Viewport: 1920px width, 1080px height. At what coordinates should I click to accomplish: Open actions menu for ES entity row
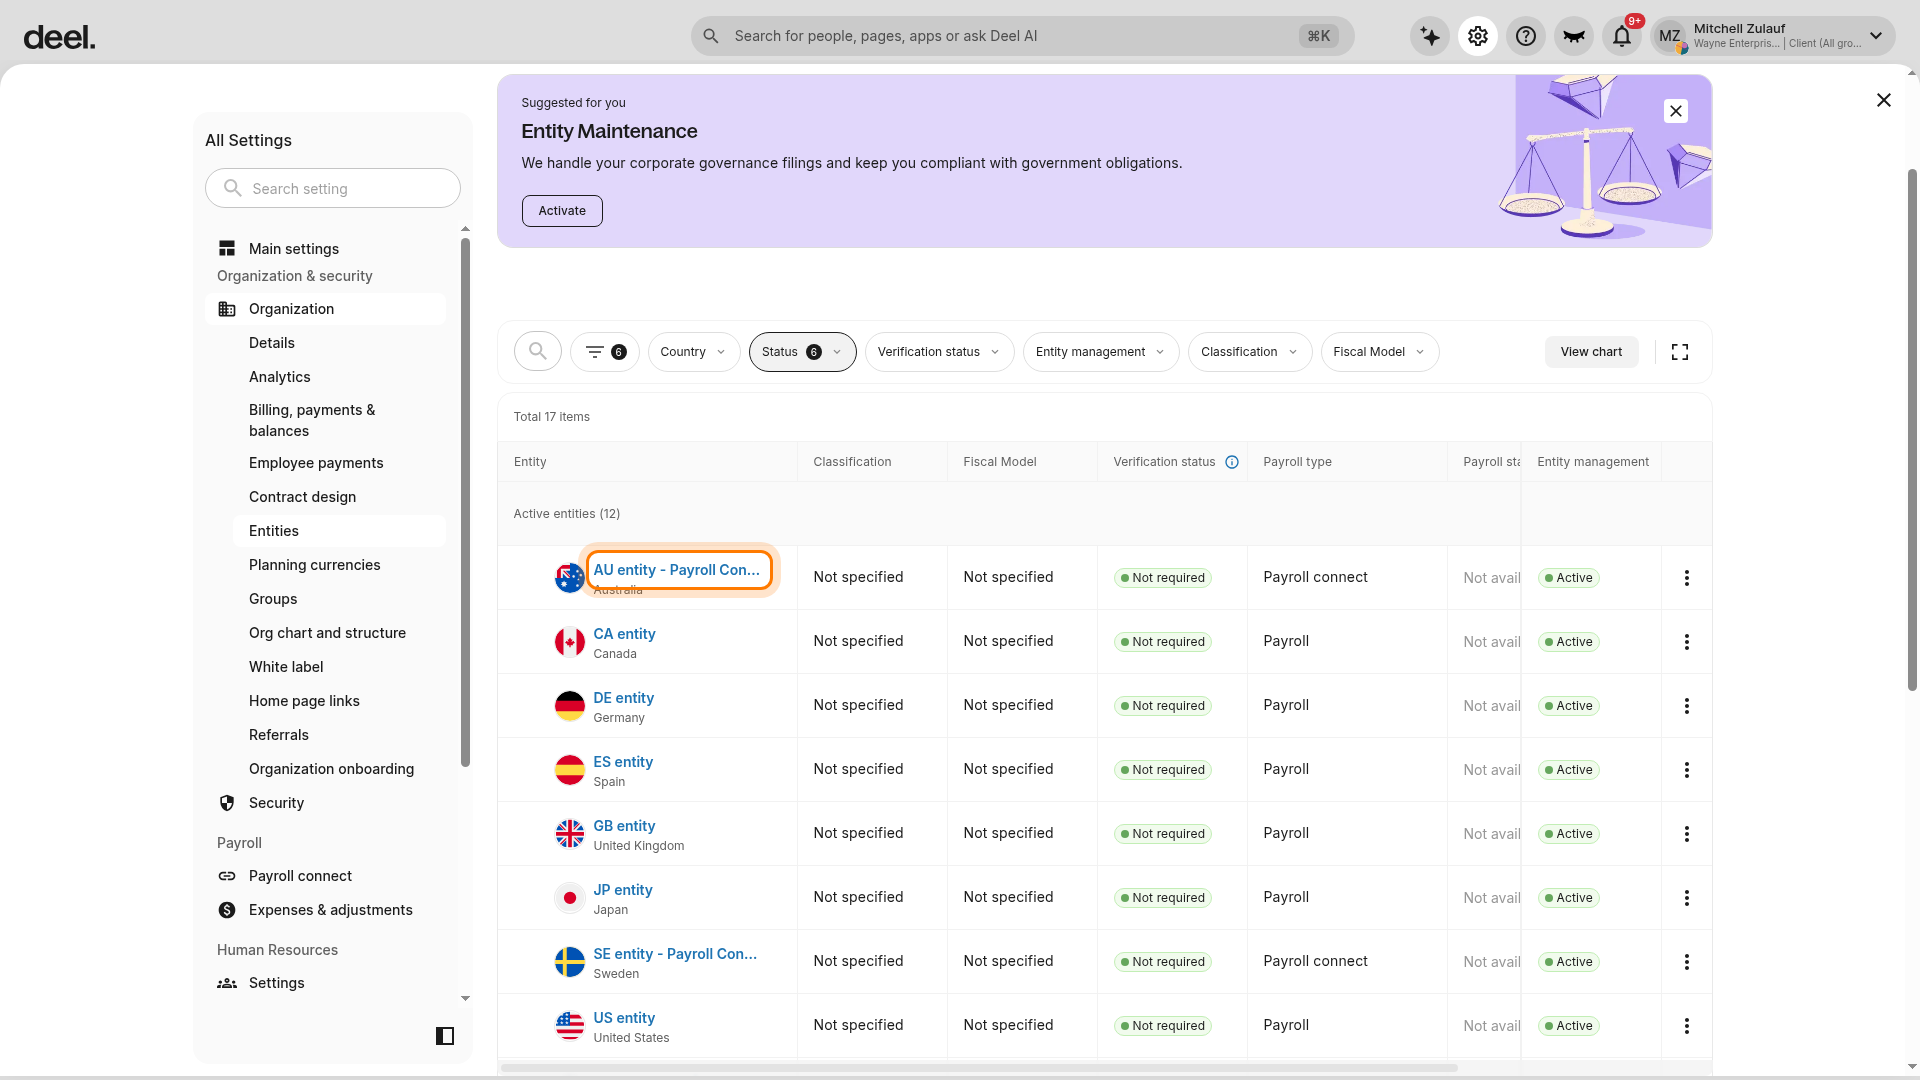pyautogui.click(x=1687, y=770)
